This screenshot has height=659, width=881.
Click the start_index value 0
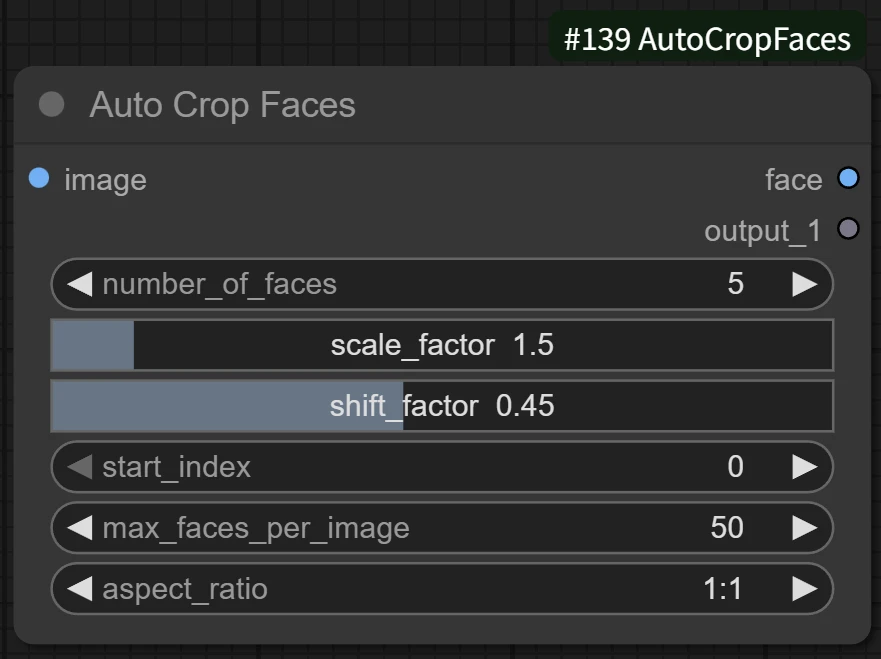[x=735, y=467]
